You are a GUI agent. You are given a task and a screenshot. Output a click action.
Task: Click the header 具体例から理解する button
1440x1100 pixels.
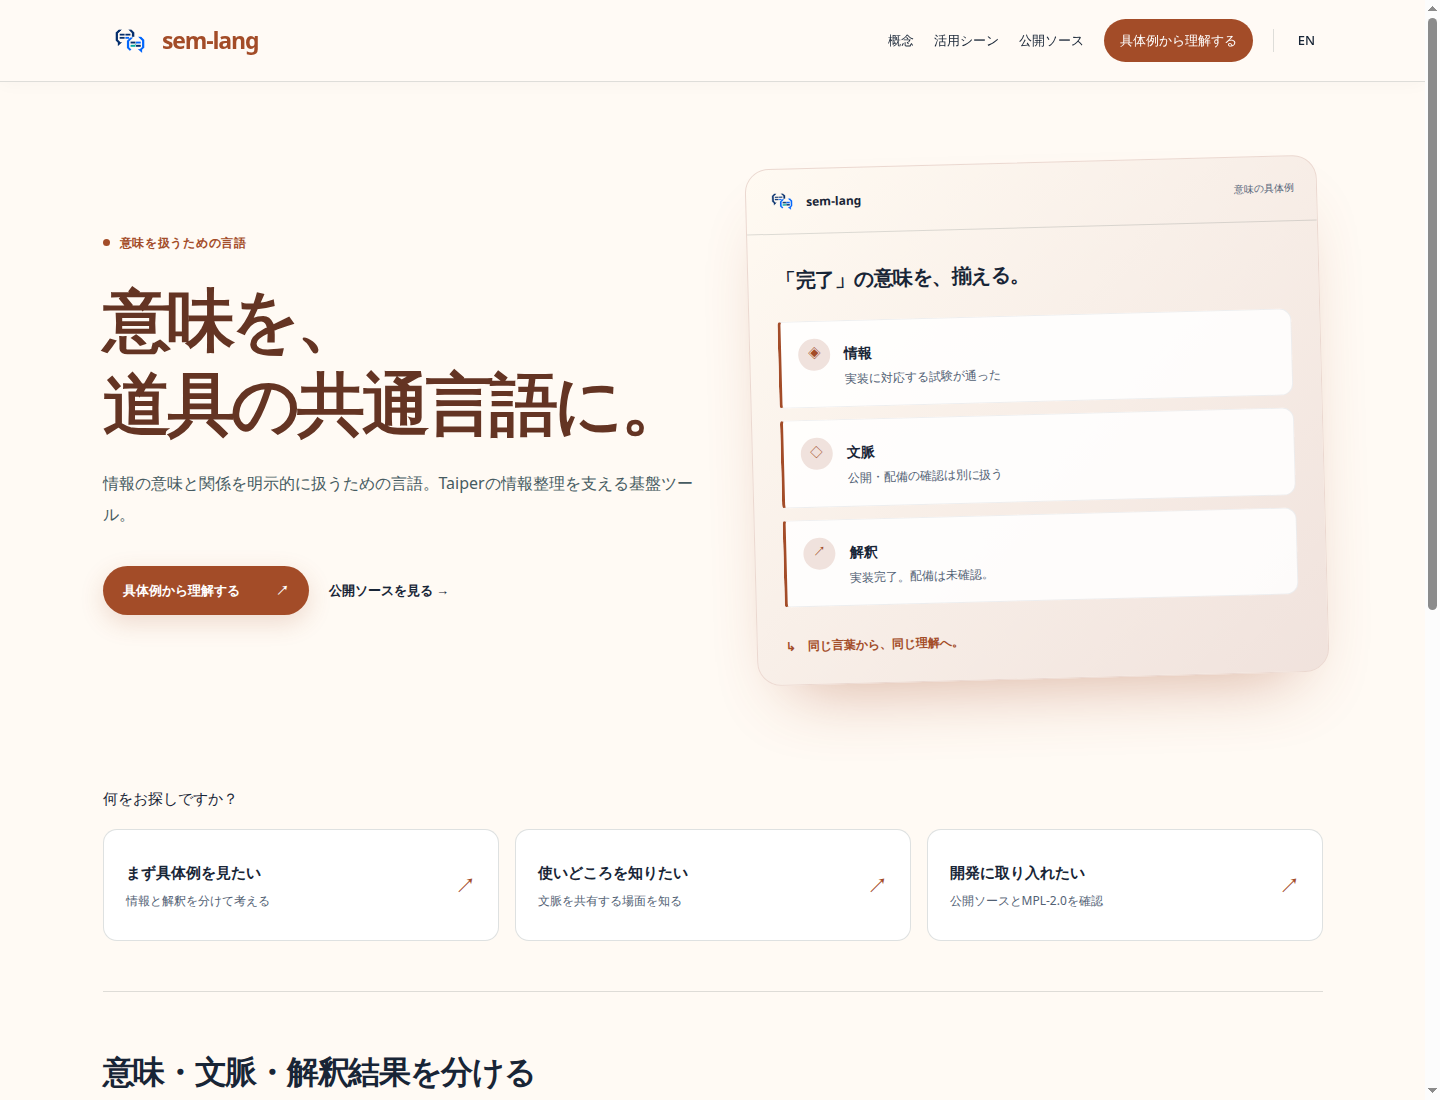click(x=1178, y=41)
